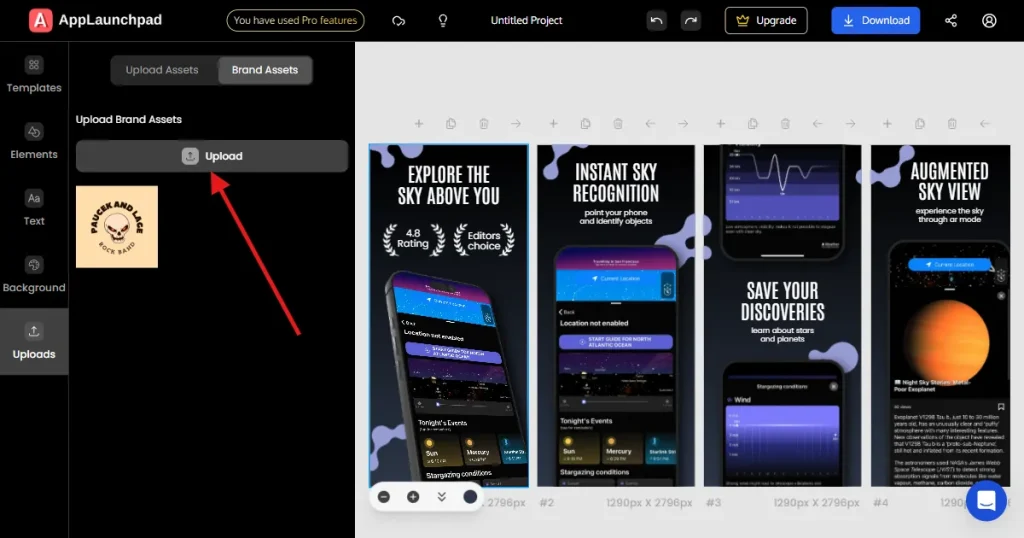This screenshot has height=538, width=1024.
Task: Zoom in the canvas with plus button
Action: pos(413,497)
